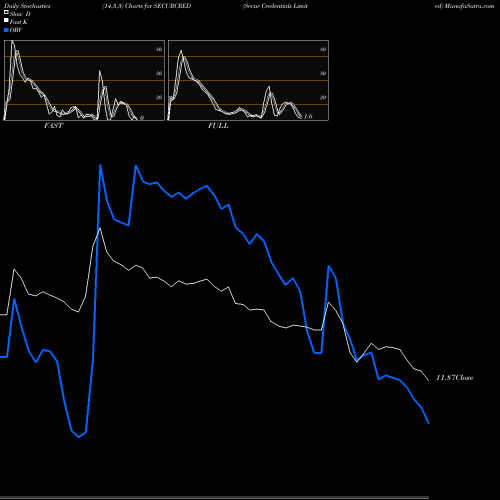Open the FULL stochastics chart panel
Viewport: 500px width, 500px height.
(248, 80)
